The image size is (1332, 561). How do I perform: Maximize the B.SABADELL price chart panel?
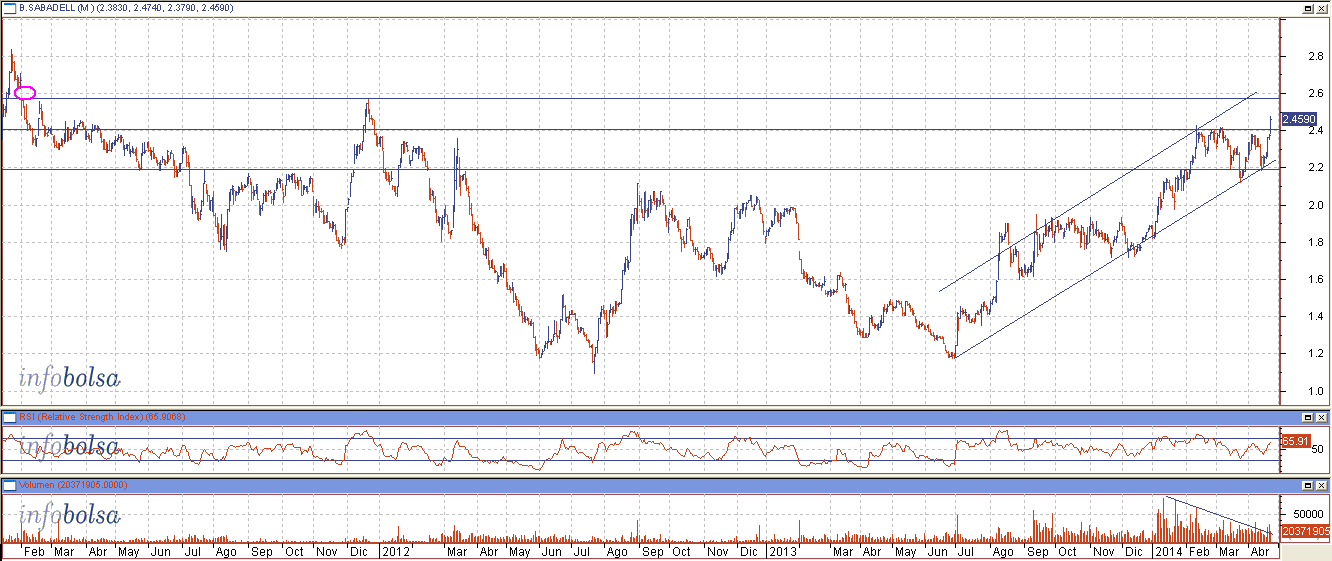click(x=1307, y=8)
